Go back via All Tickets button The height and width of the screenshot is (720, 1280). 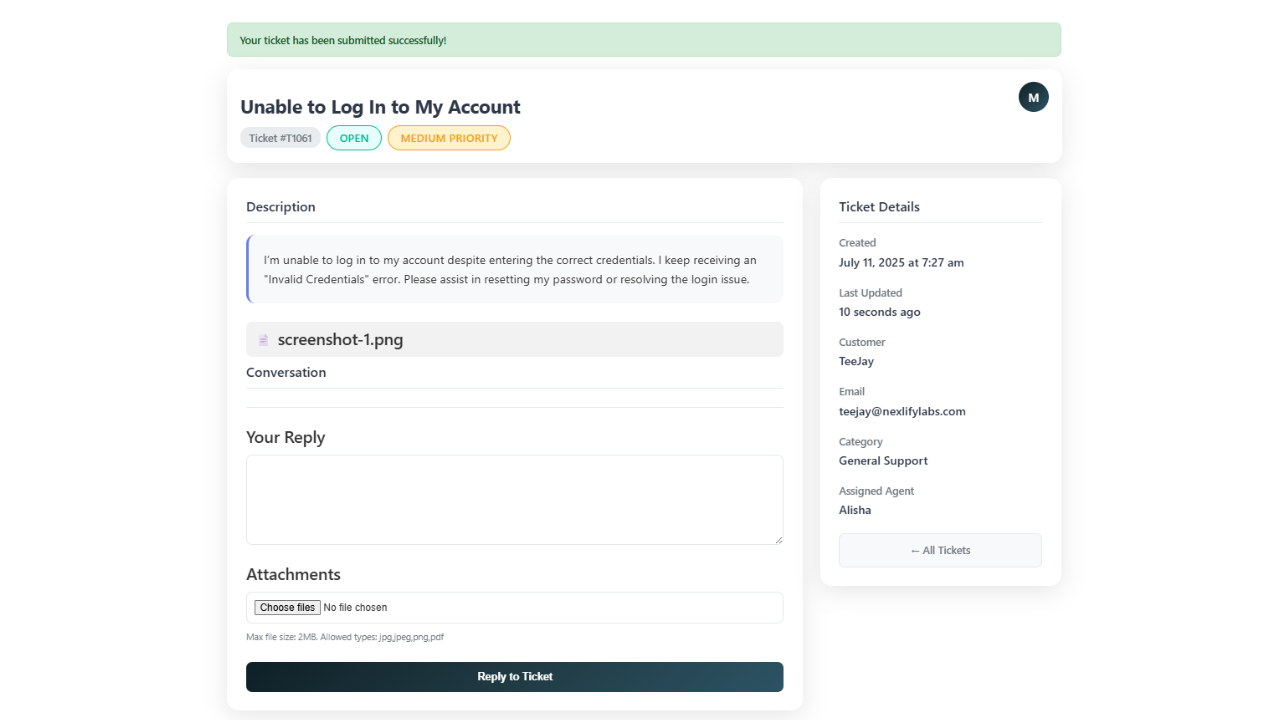(x=940, y=550)
